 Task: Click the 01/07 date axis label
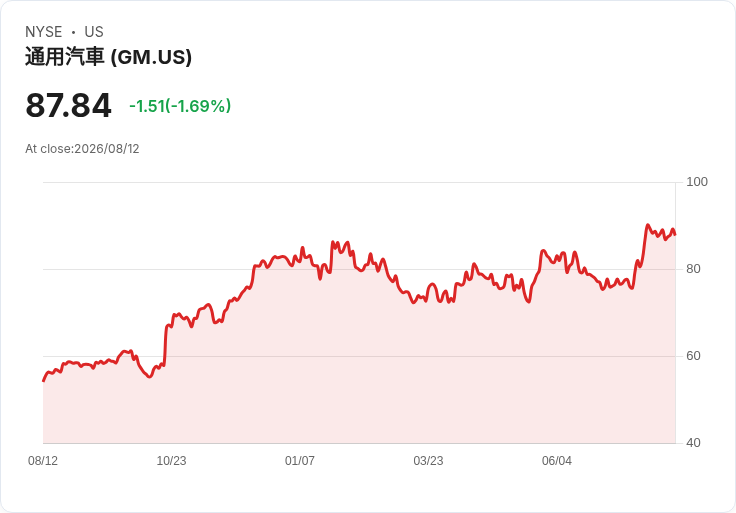(299, 461)
